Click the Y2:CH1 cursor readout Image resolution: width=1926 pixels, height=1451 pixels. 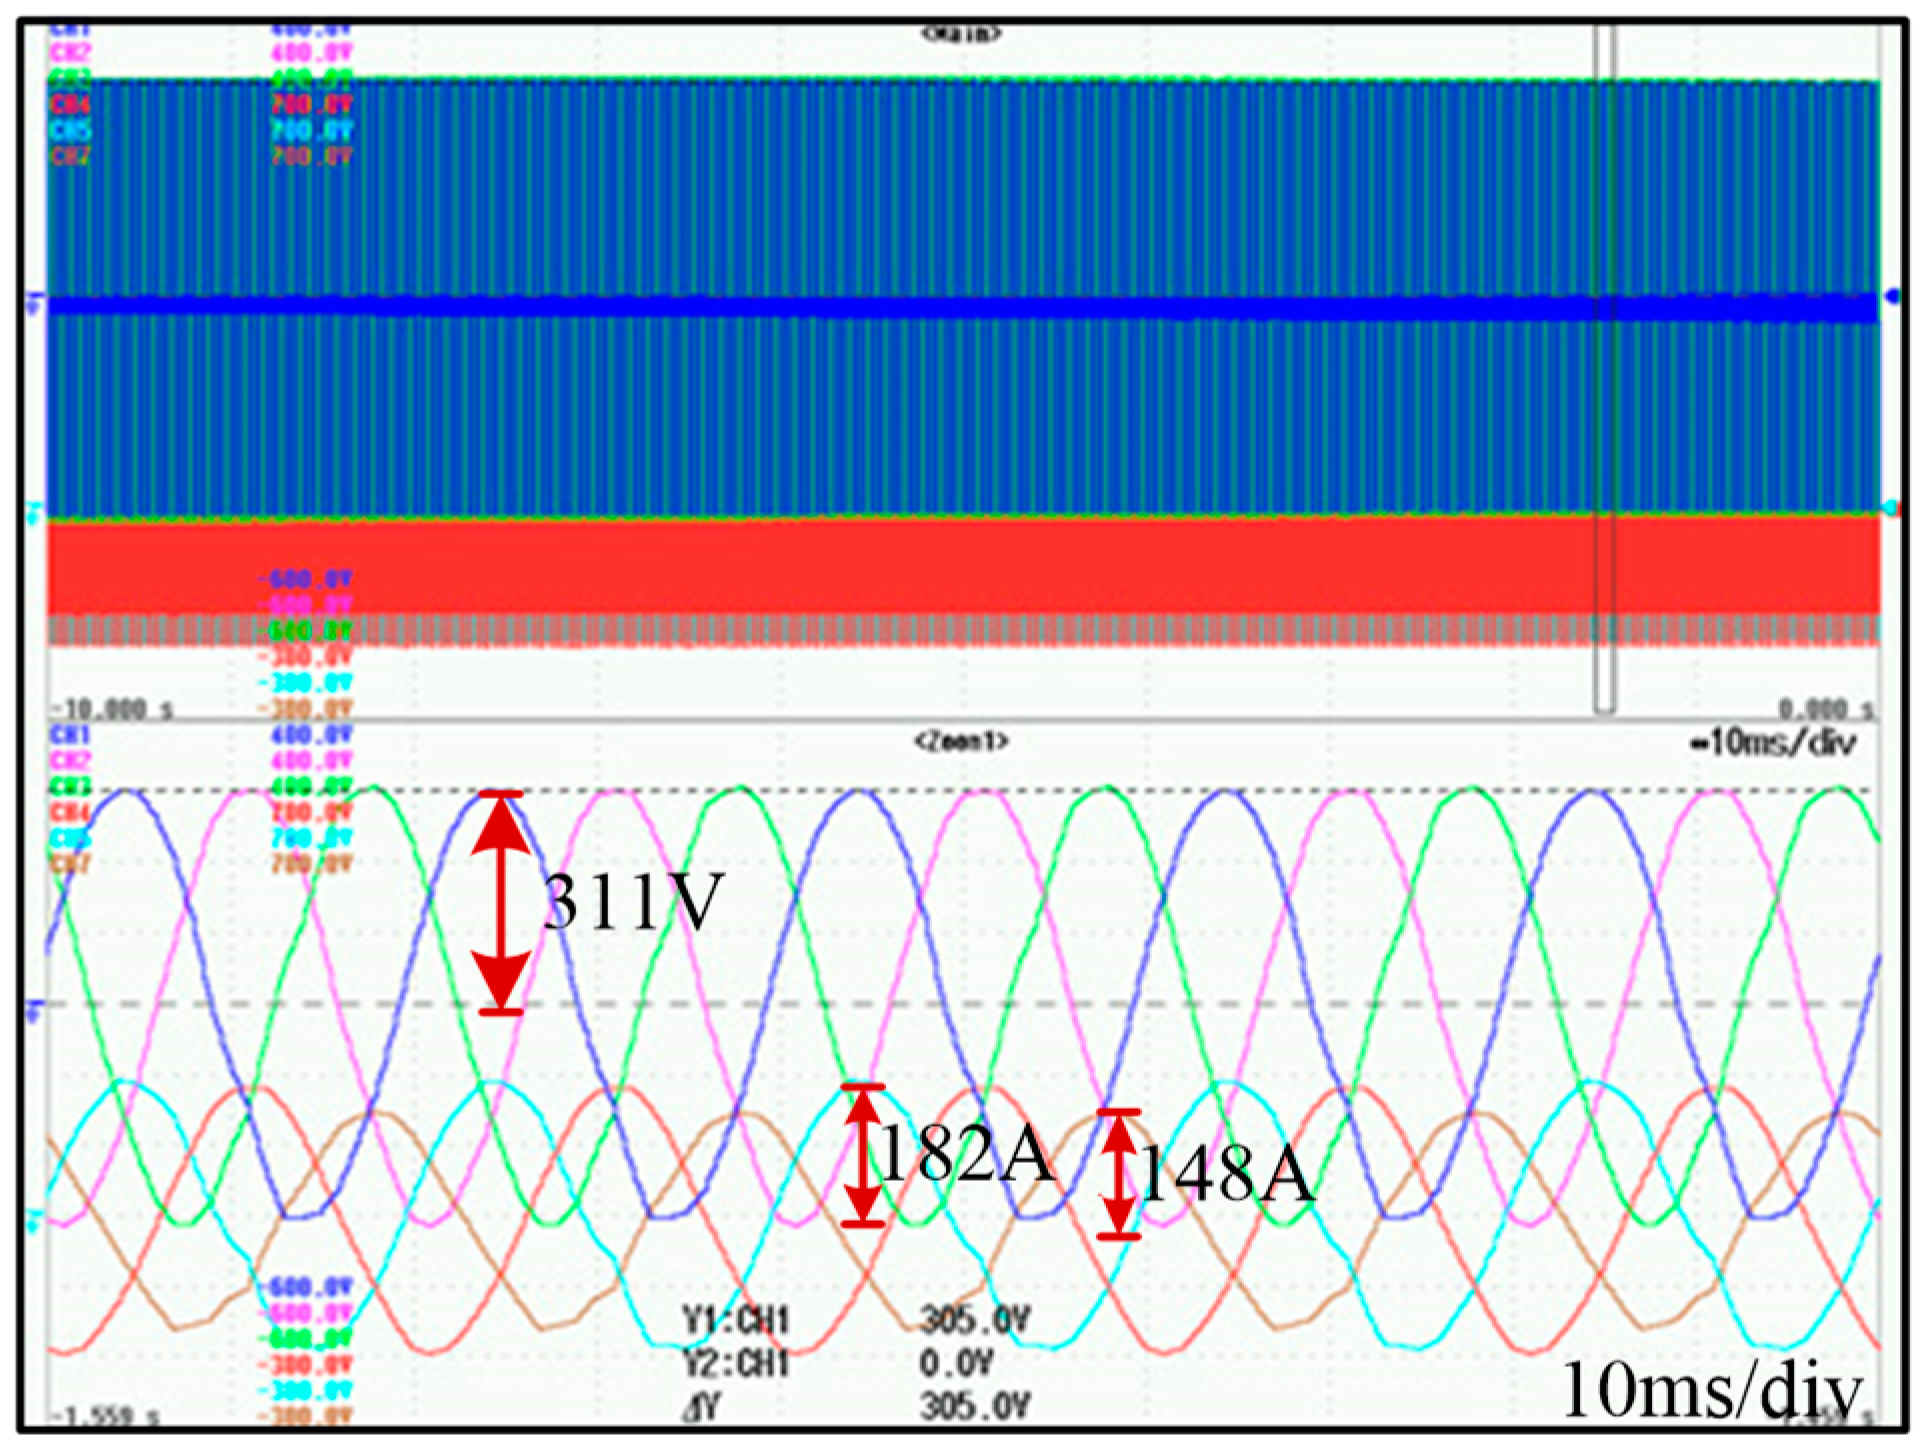736,1364
